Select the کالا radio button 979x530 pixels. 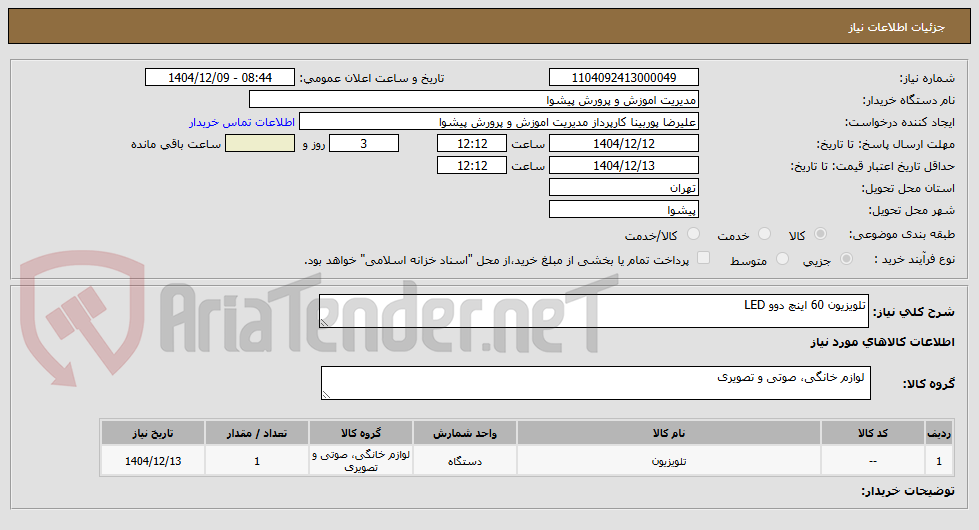click(x=820, y=234)
